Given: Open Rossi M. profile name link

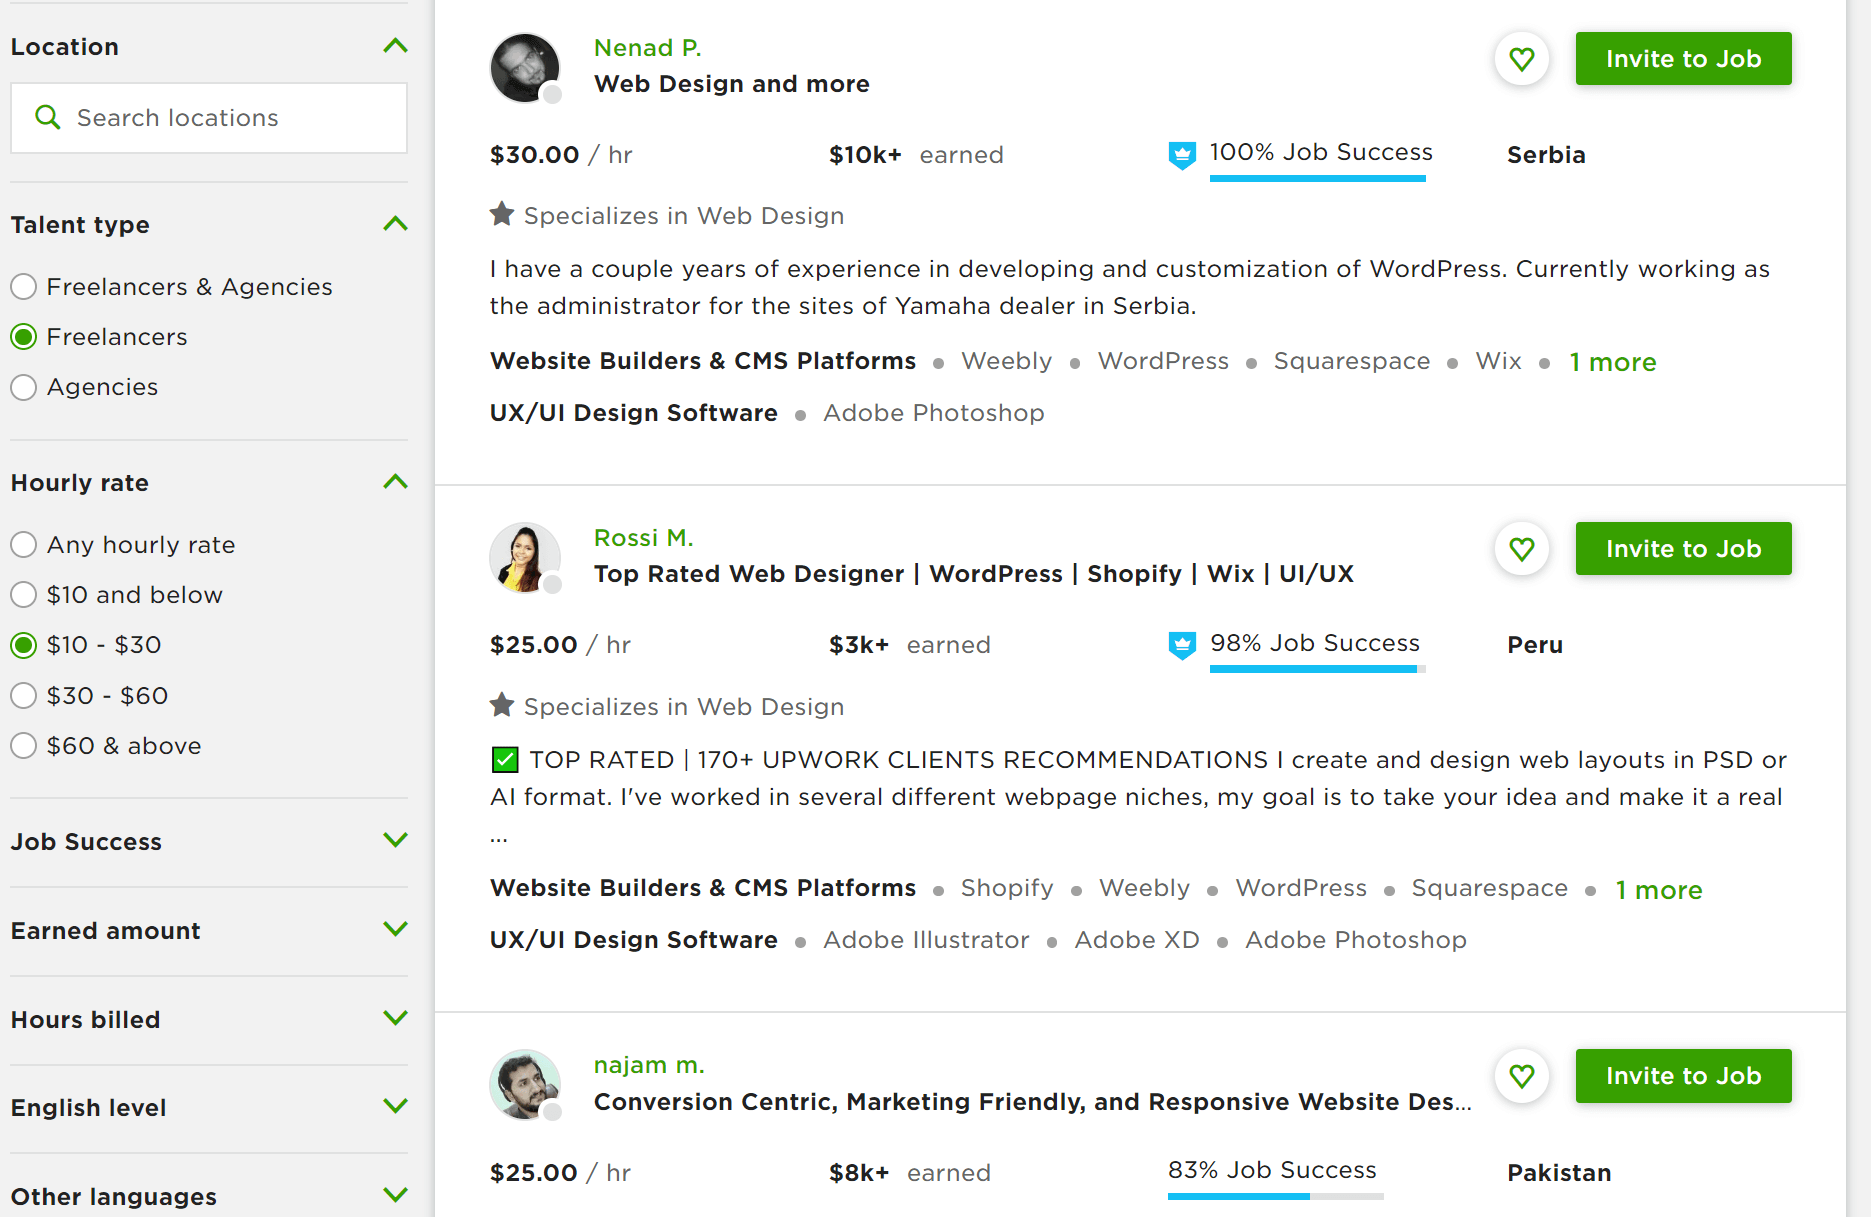Looking at the screenshot, I should pos(644,538).
